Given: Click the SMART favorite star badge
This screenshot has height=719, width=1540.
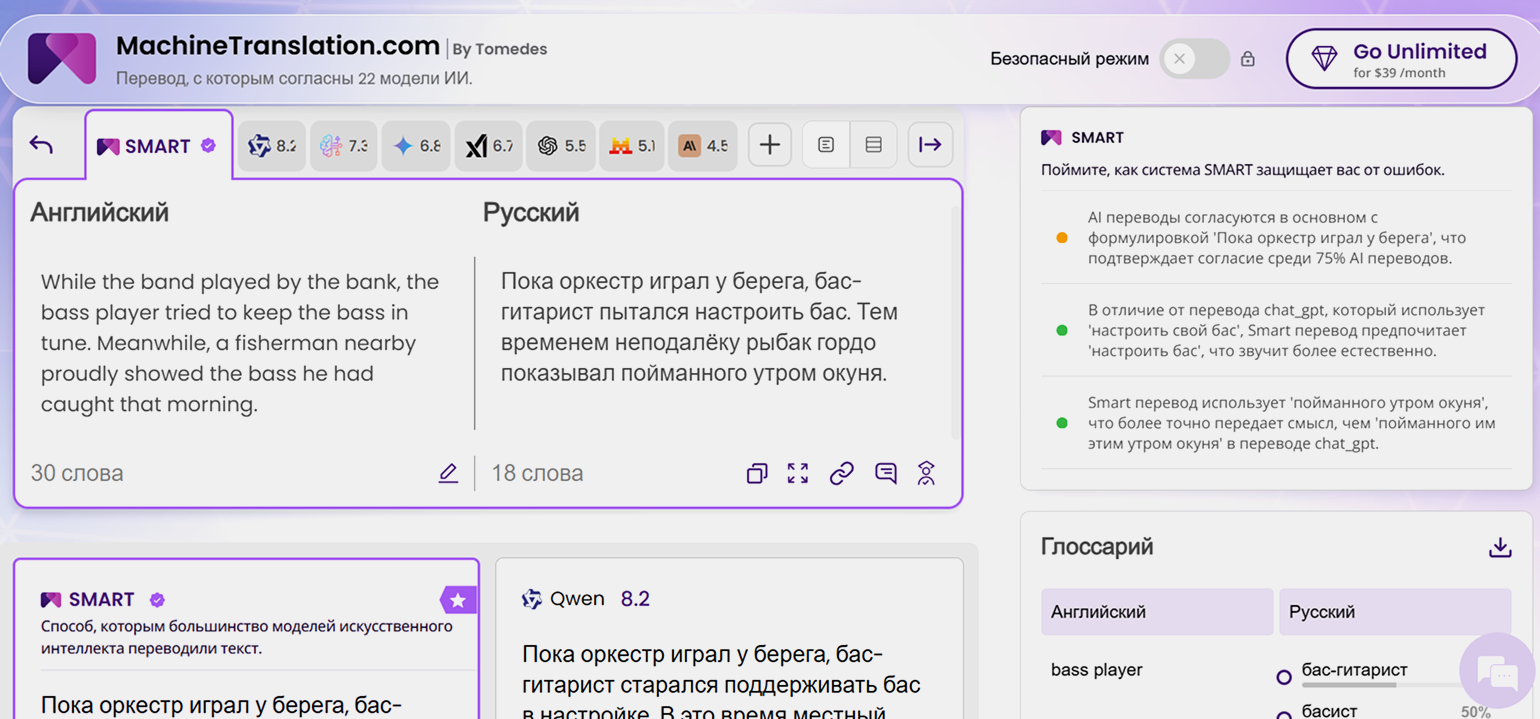Looking at the screenshot, I should click(457, 600).
